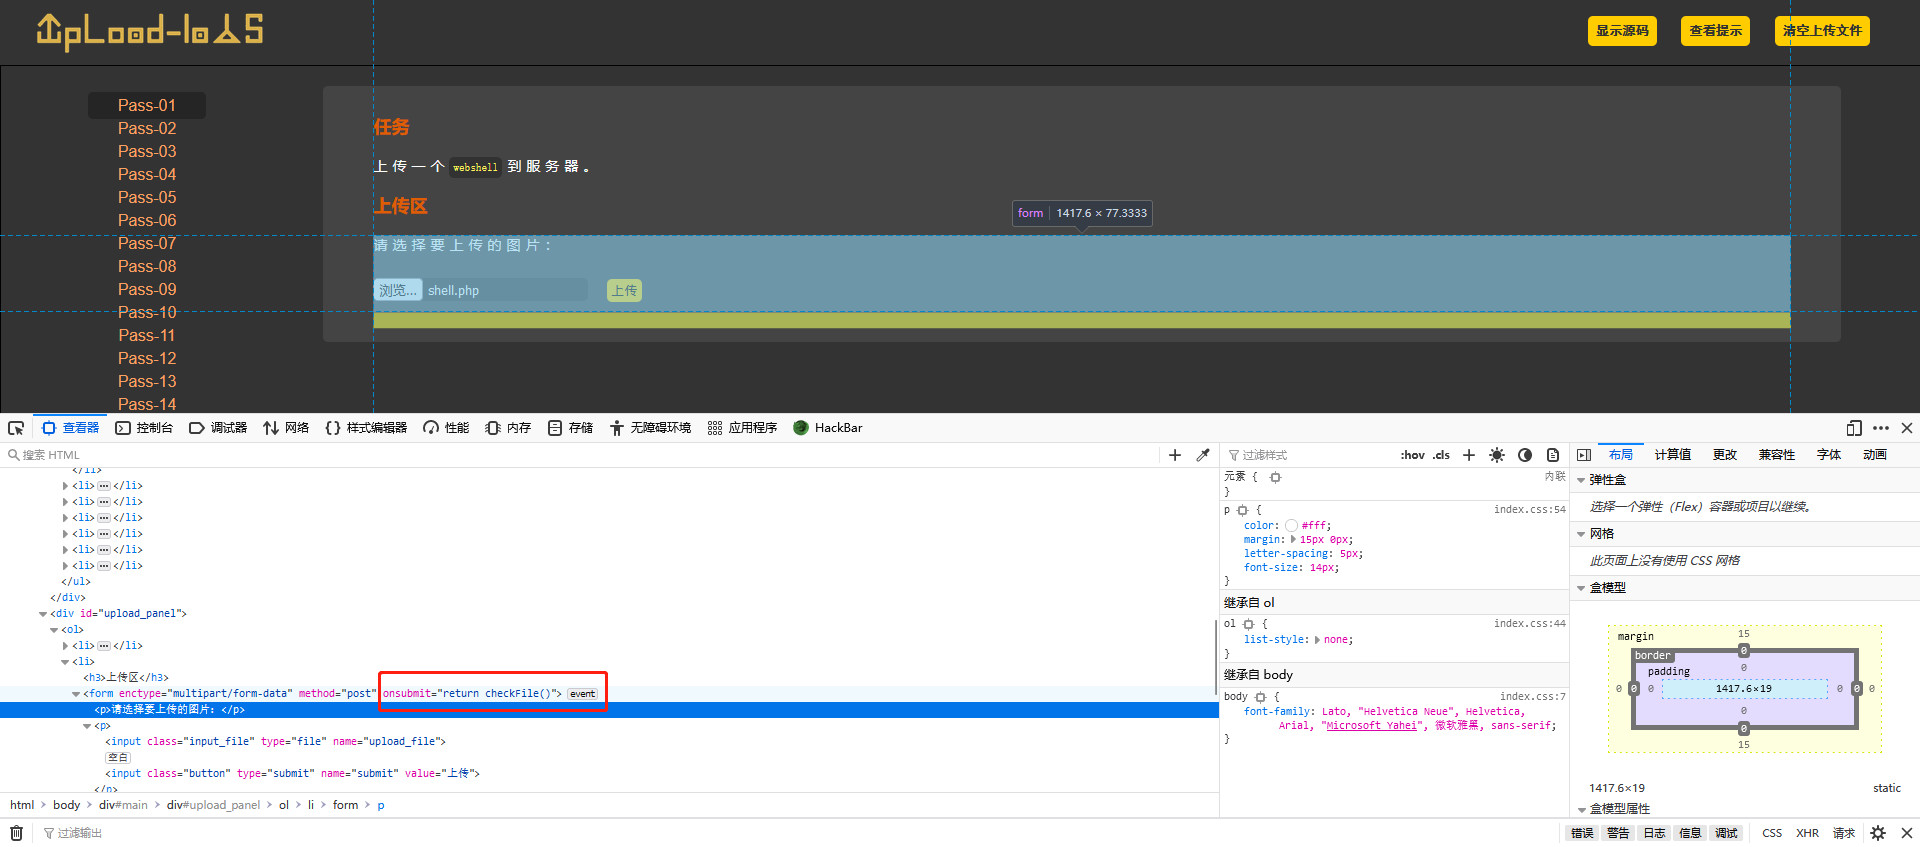The height and width of the screenshot is (847, 1920).
Task: Click the selector highlighter icon beside ol rule
Action: 1248,624
